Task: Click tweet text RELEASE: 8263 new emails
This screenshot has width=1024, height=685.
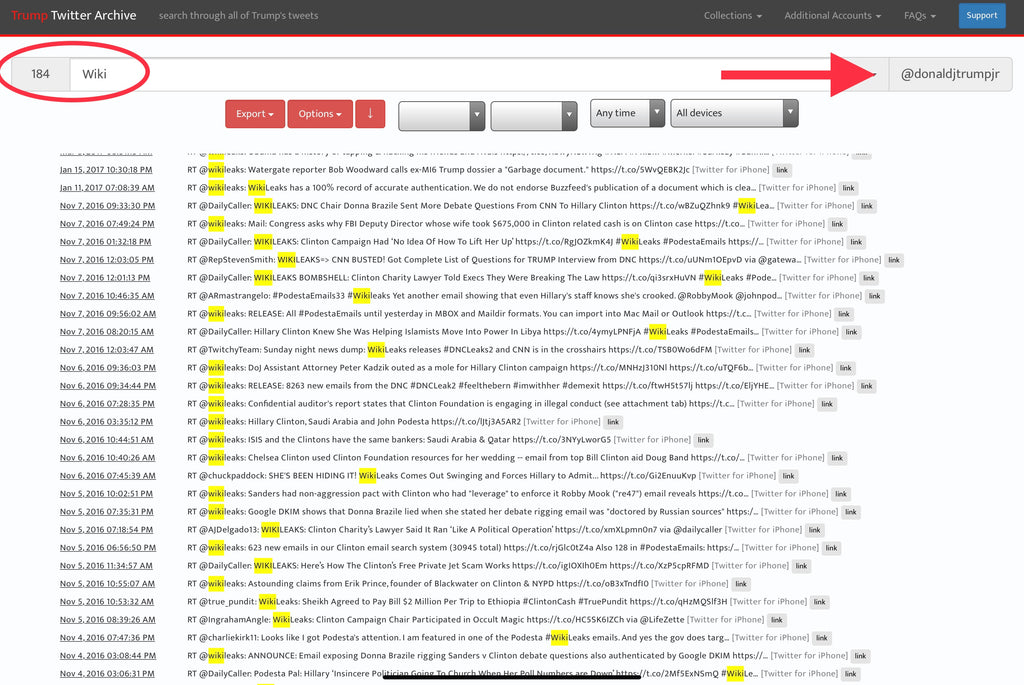Action: 481,386
